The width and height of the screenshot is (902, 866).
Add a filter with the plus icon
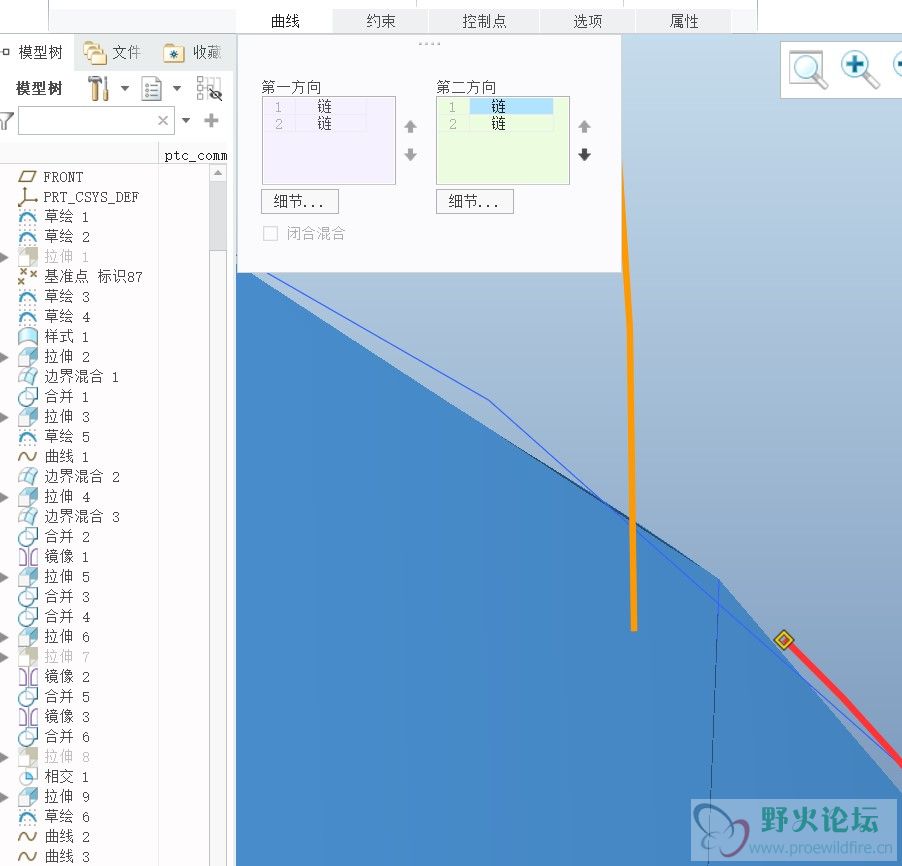pyautogui.click(x=211, y=120)
